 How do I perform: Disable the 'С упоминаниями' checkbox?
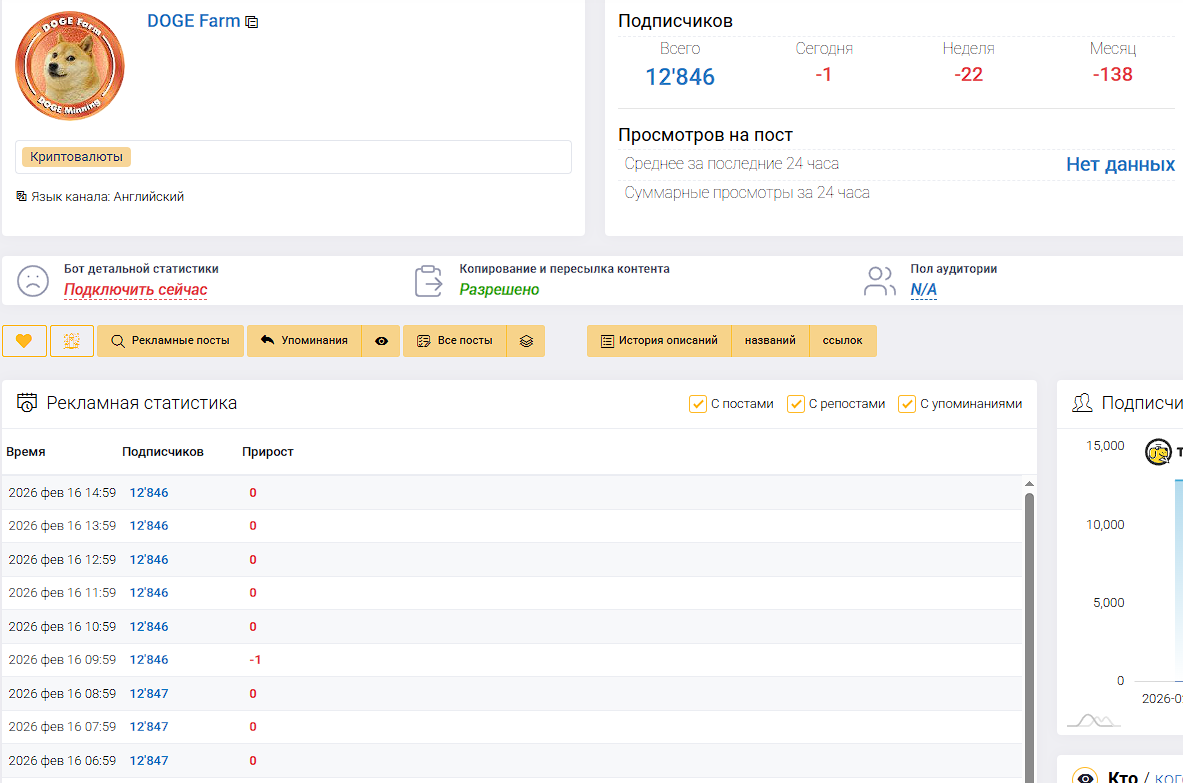(x=907, y=404)
